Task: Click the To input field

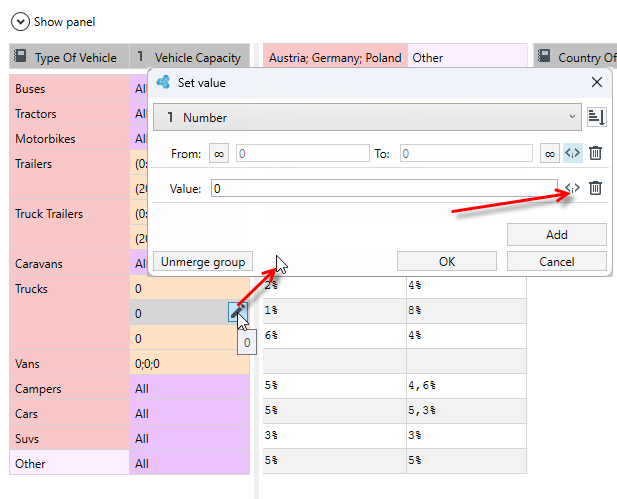Action: tap(466, 153)
